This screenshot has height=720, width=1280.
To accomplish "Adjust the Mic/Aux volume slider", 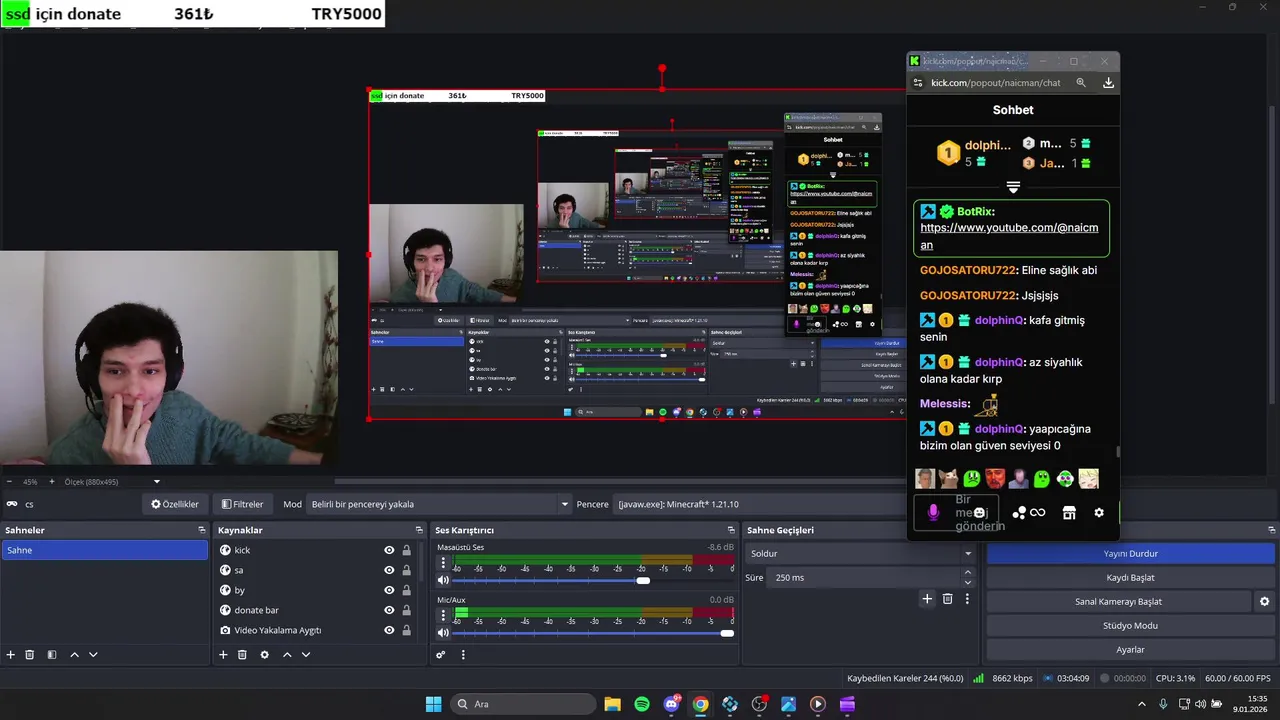I will click(x=594, y=633).
